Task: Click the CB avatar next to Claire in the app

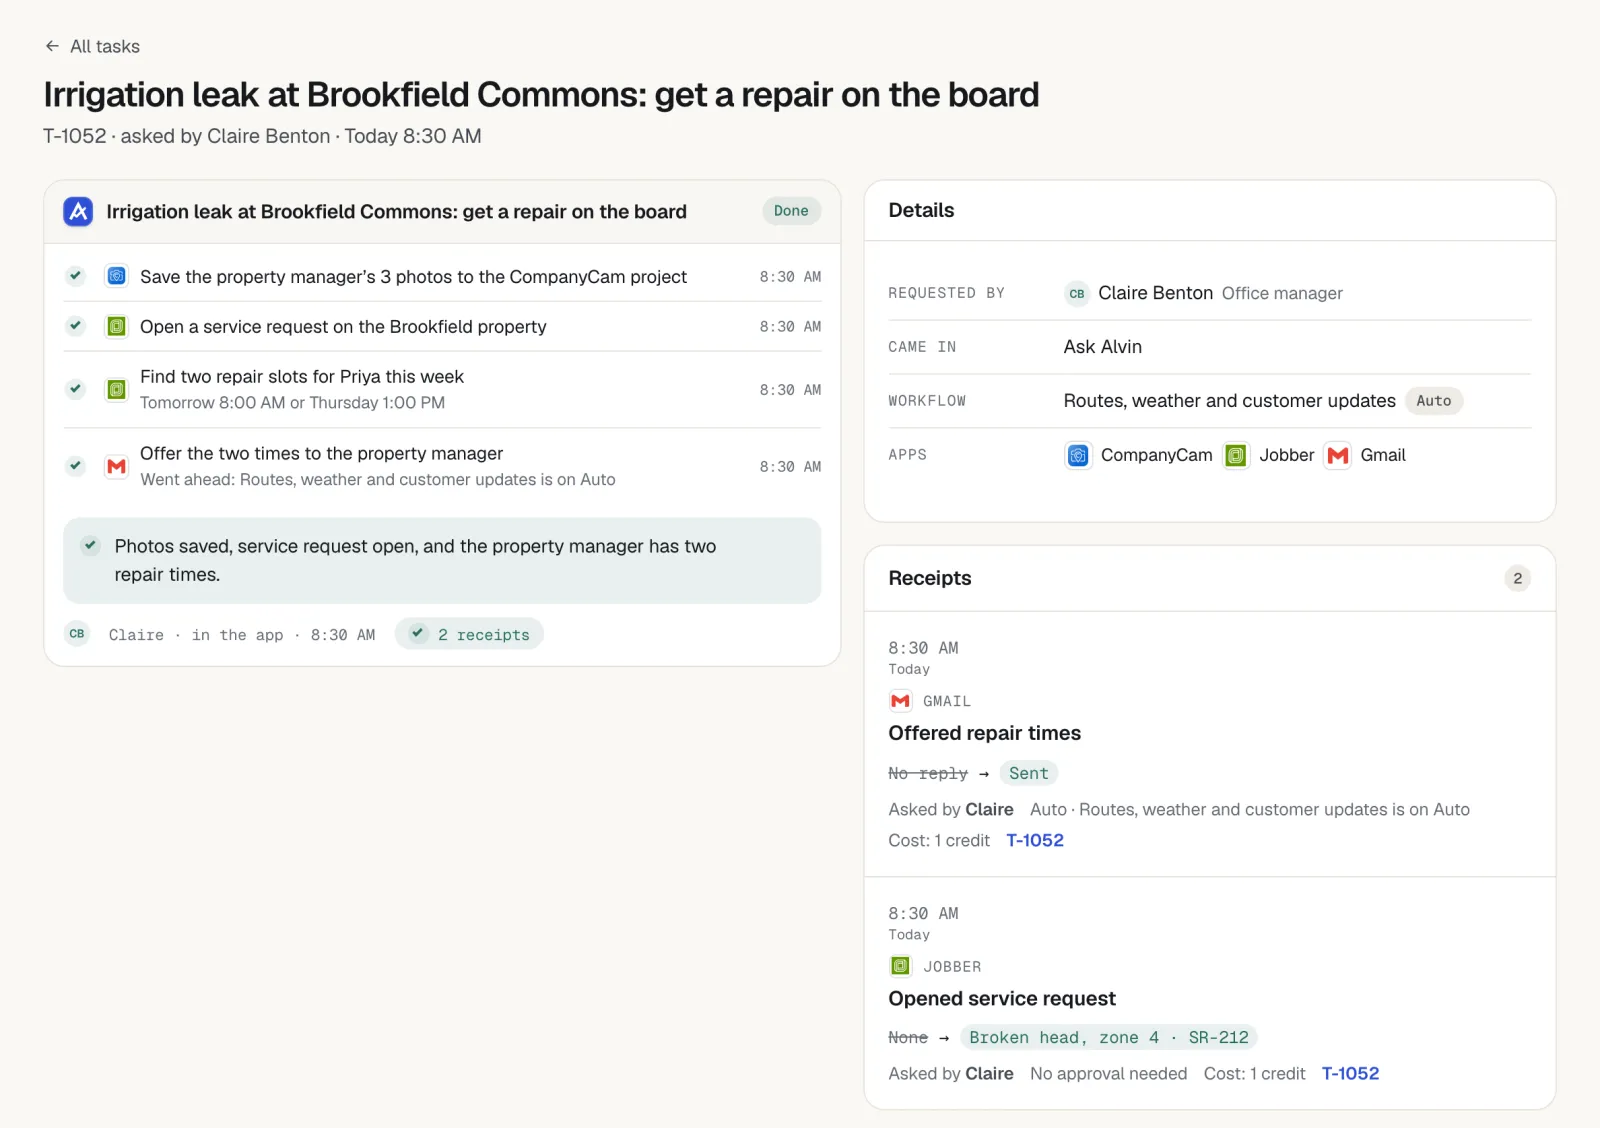Action: (x=77, y=634)
